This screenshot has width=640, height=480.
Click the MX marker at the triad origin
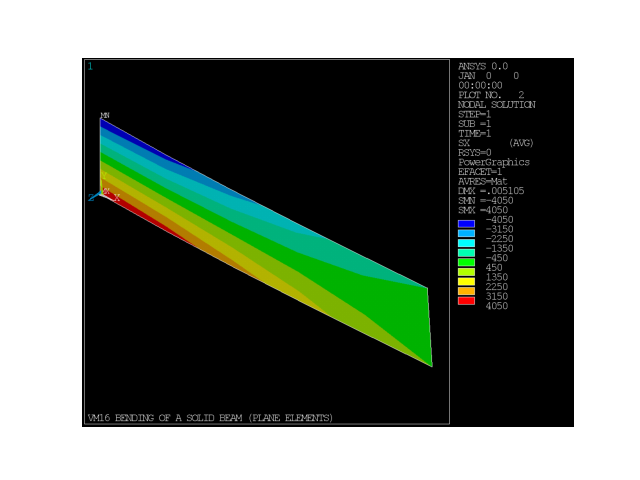106,191
